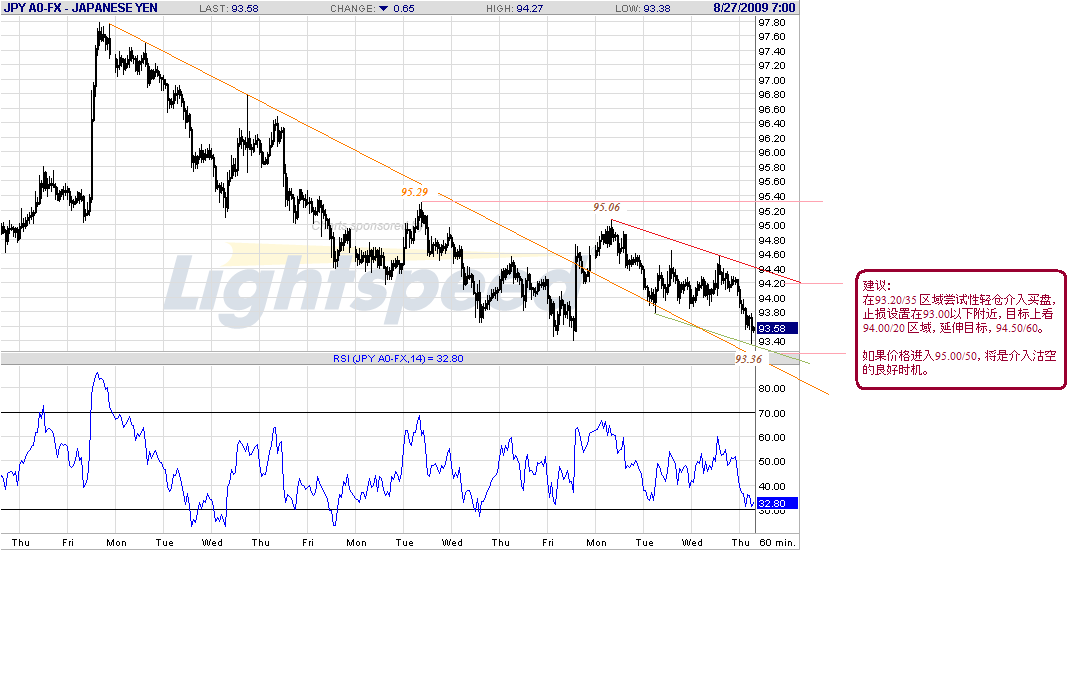Screen dimensions: 1089x698
Task: Click the 93.80 price axis label
Action: tap(772, 313)
